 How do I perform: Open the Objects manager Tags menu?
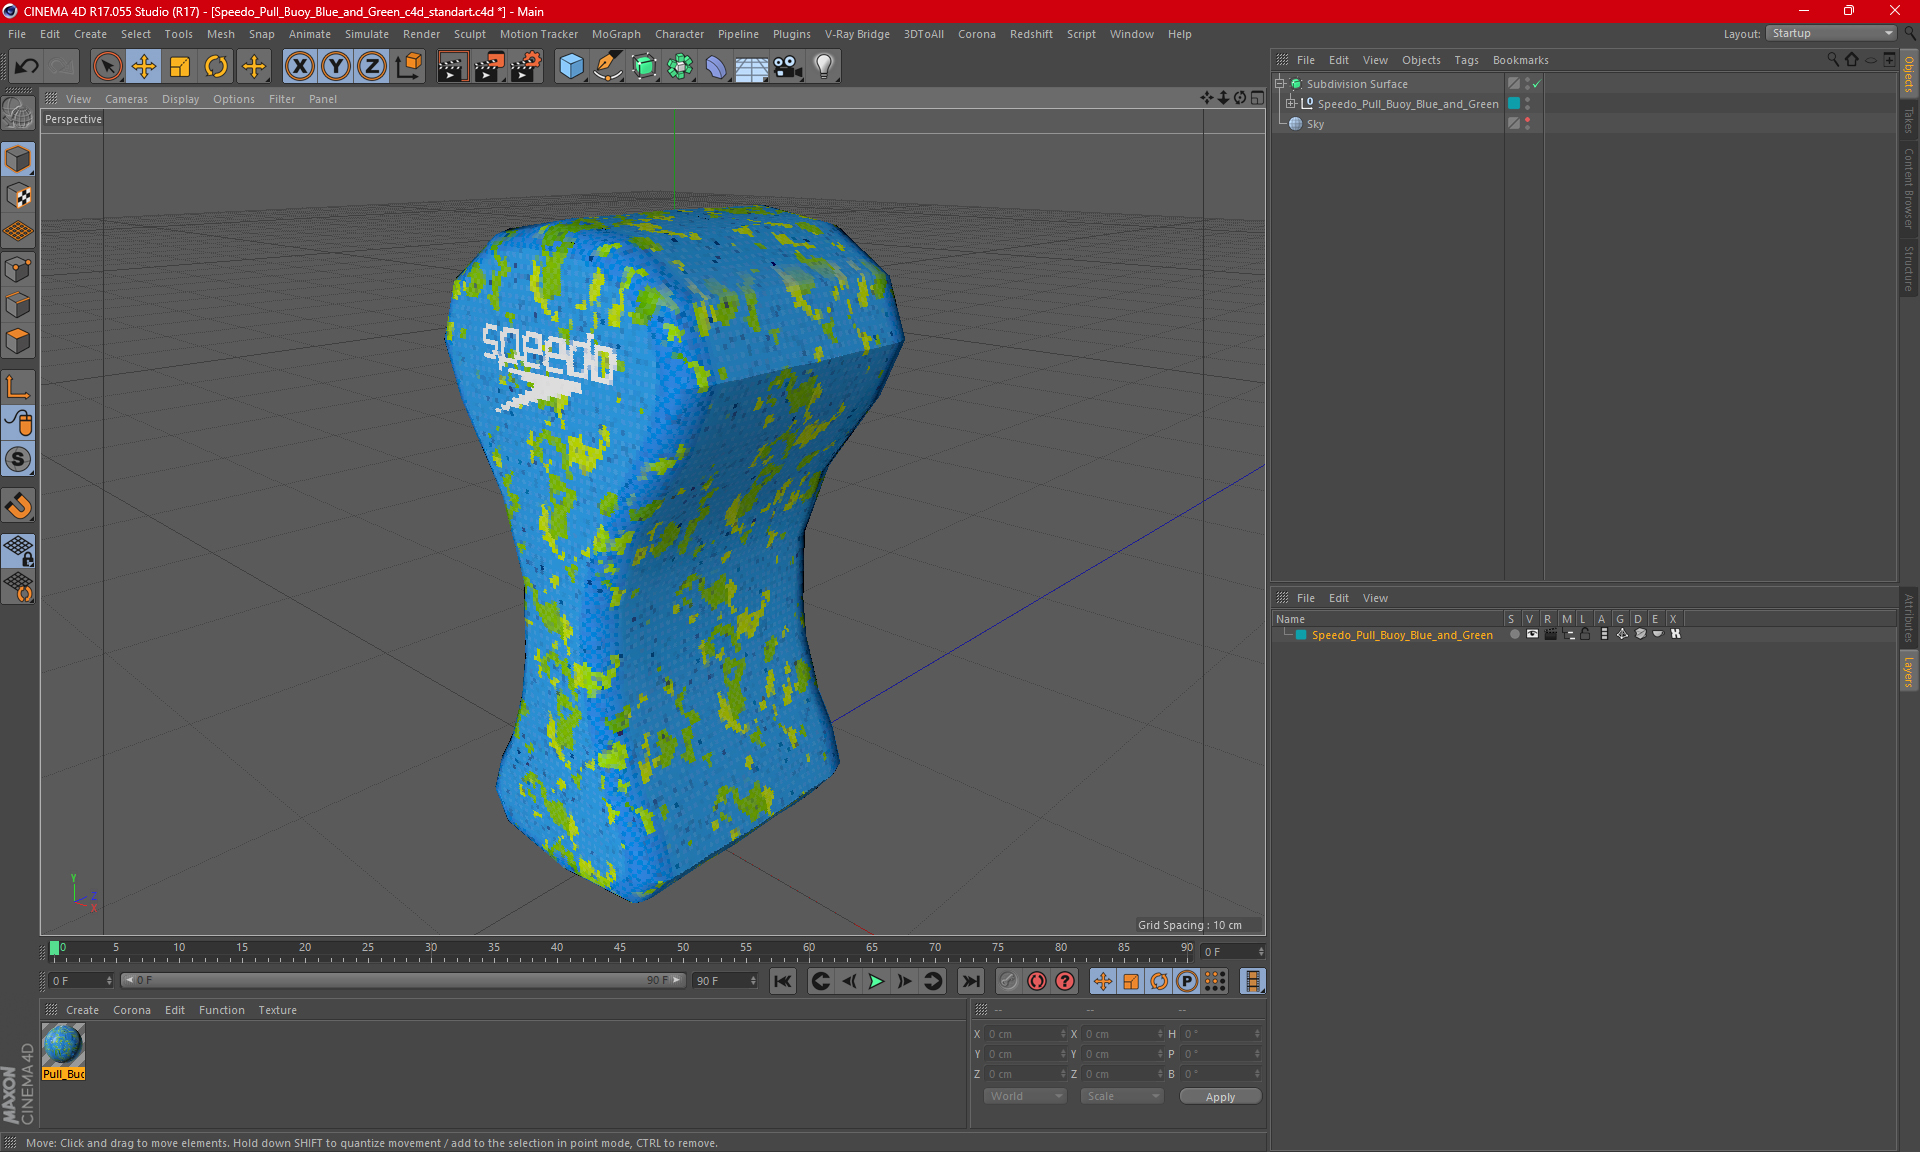[x=1466, y=60]
